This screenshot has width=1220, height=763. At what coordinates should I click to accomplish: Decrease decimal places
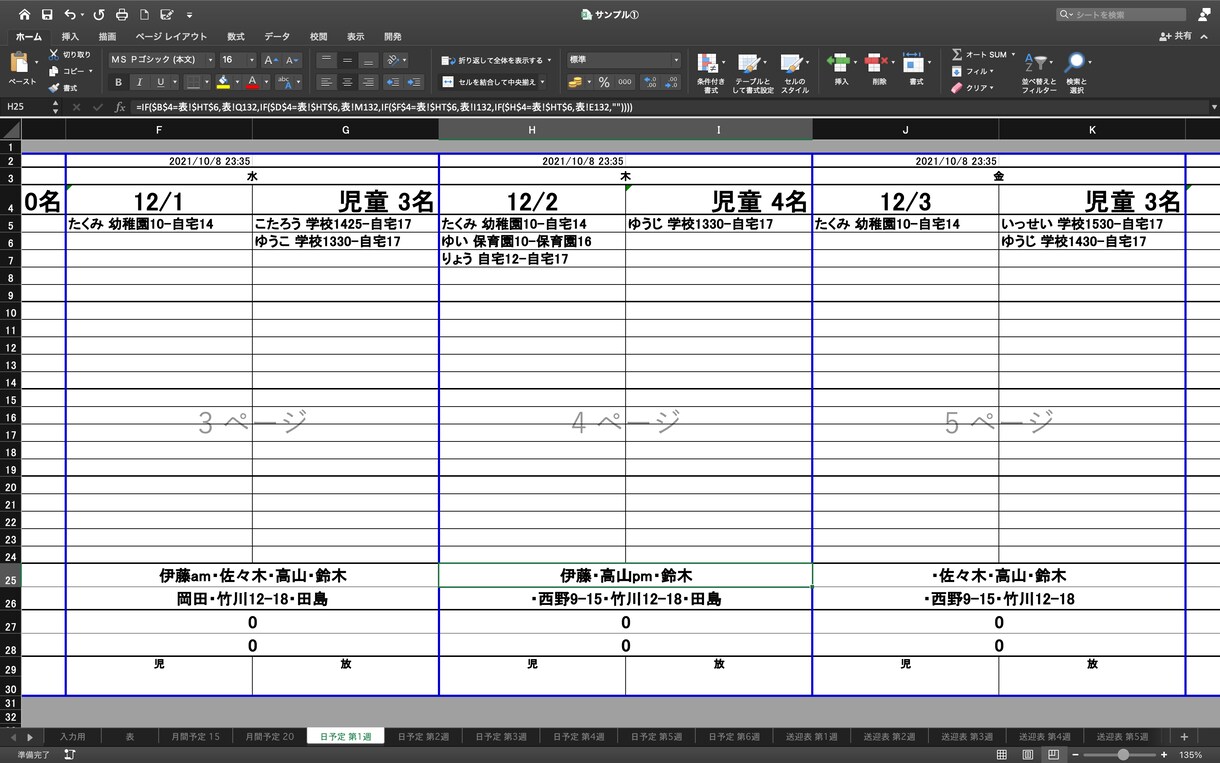pos(671,82)
